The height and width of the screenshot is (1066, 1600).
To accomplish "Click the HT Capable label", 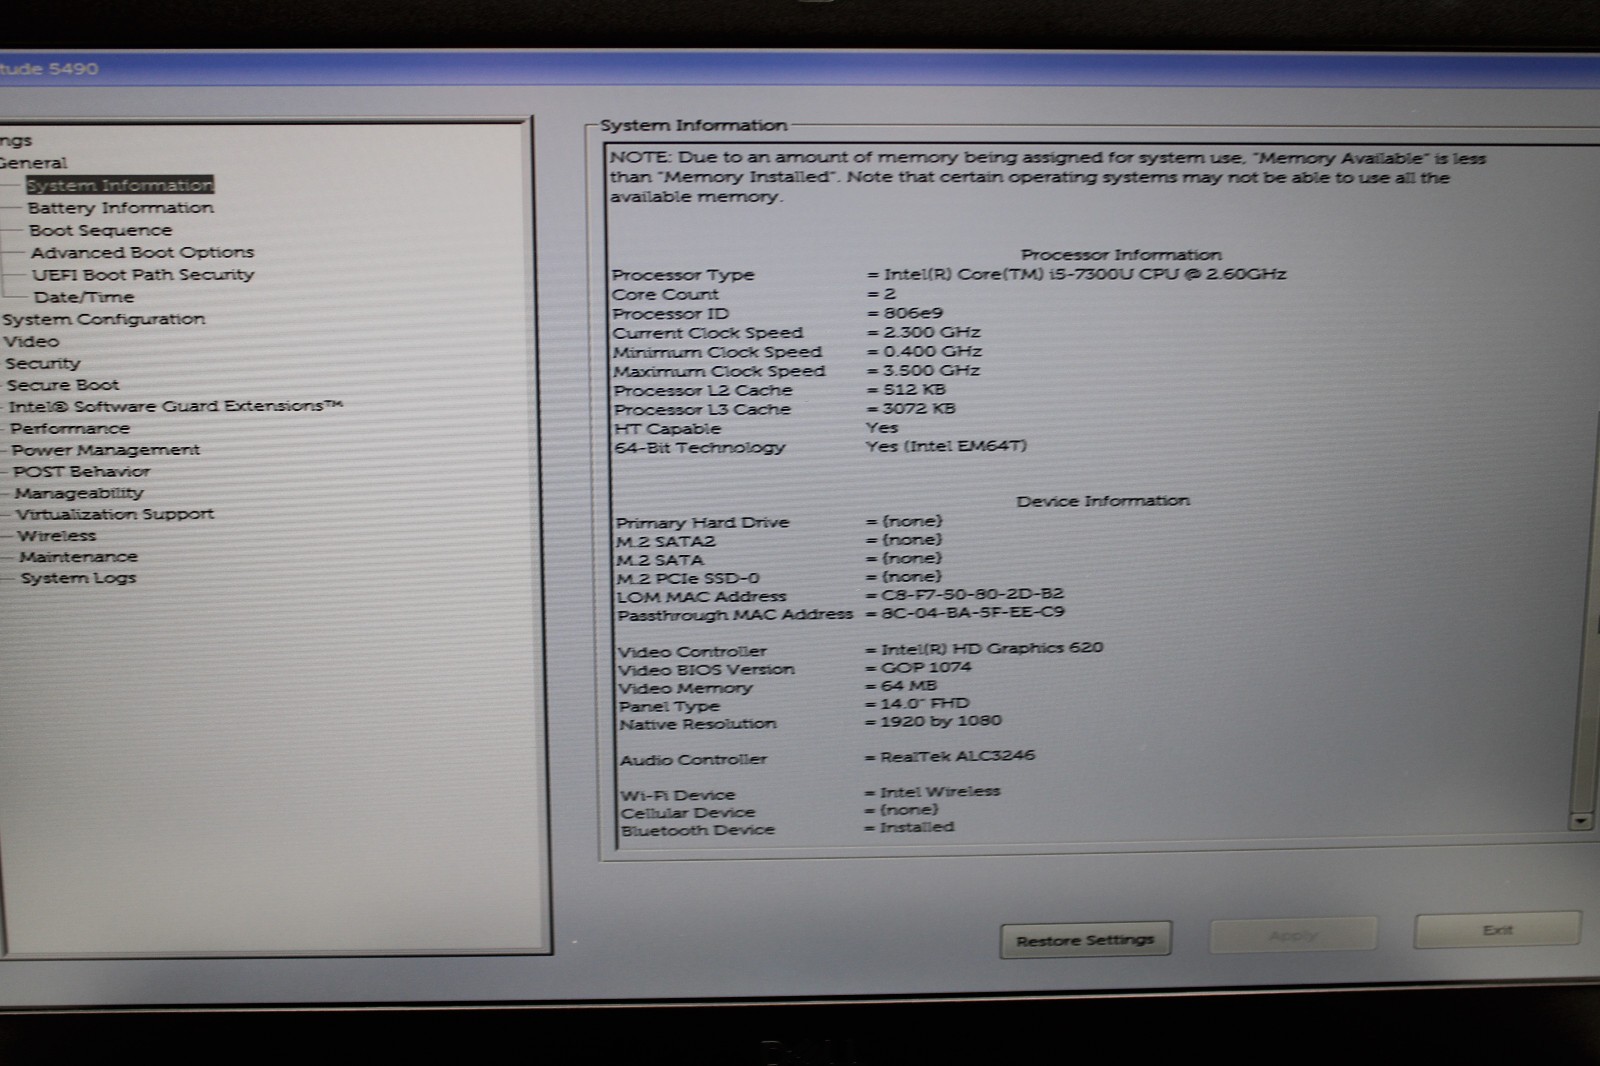I will click(668, 428).
